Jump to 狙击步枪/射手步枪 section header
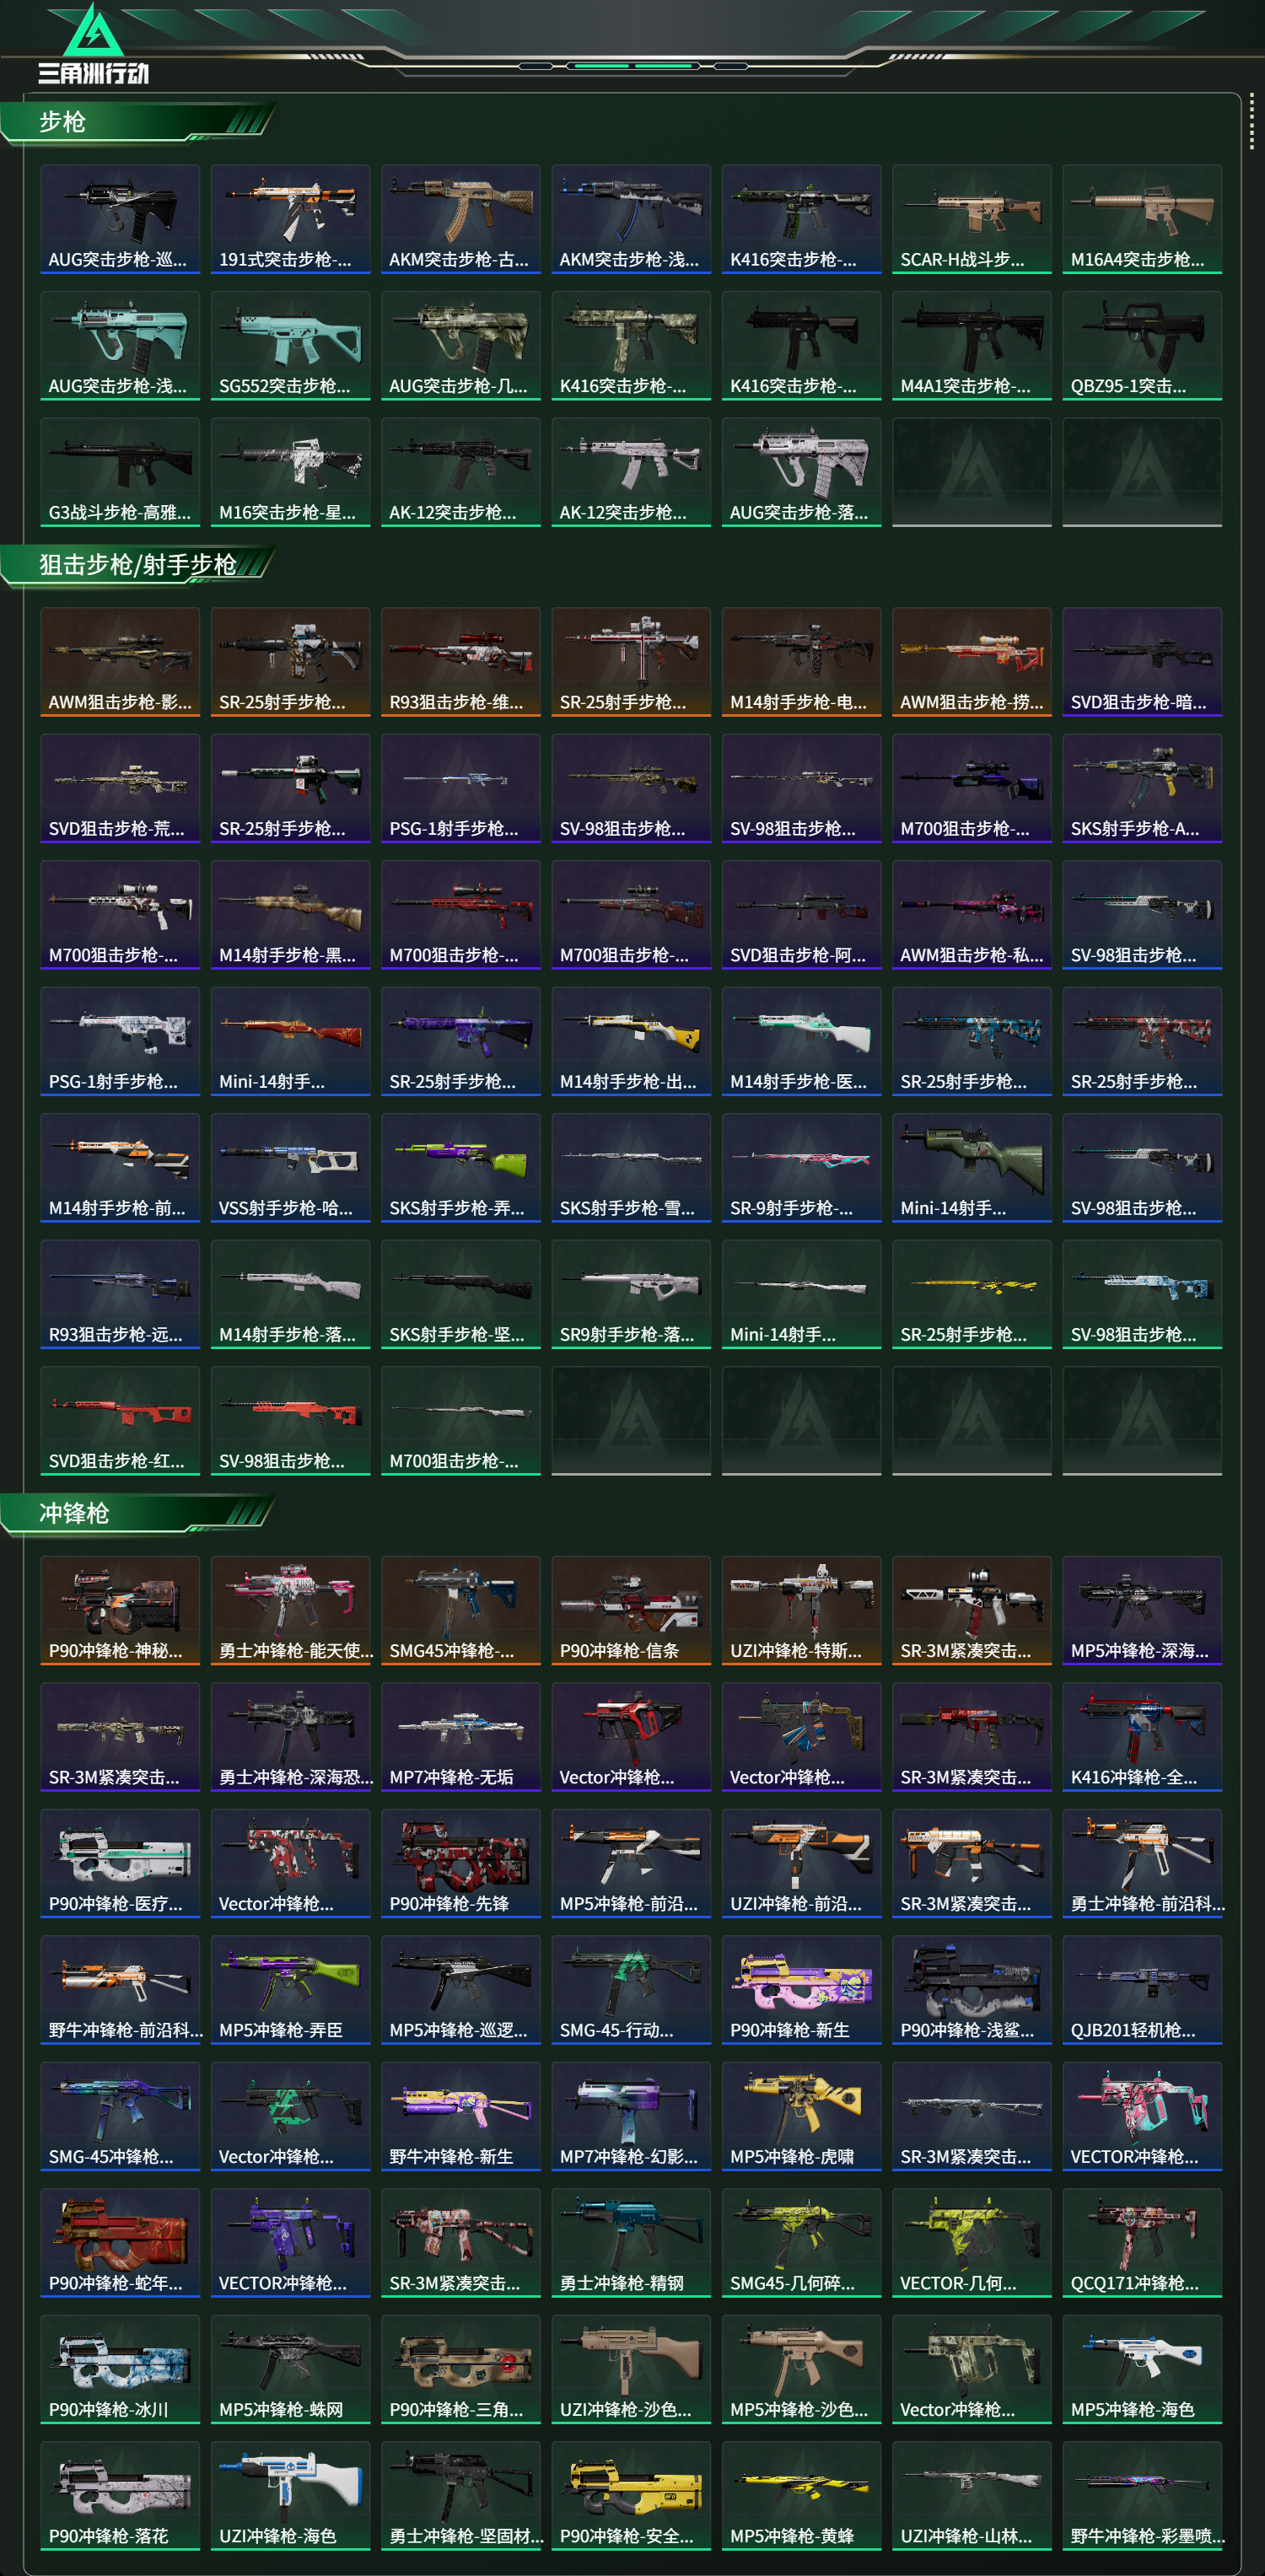The image size is (1265, 2576). pyautogui.click(x=138, y=565)
